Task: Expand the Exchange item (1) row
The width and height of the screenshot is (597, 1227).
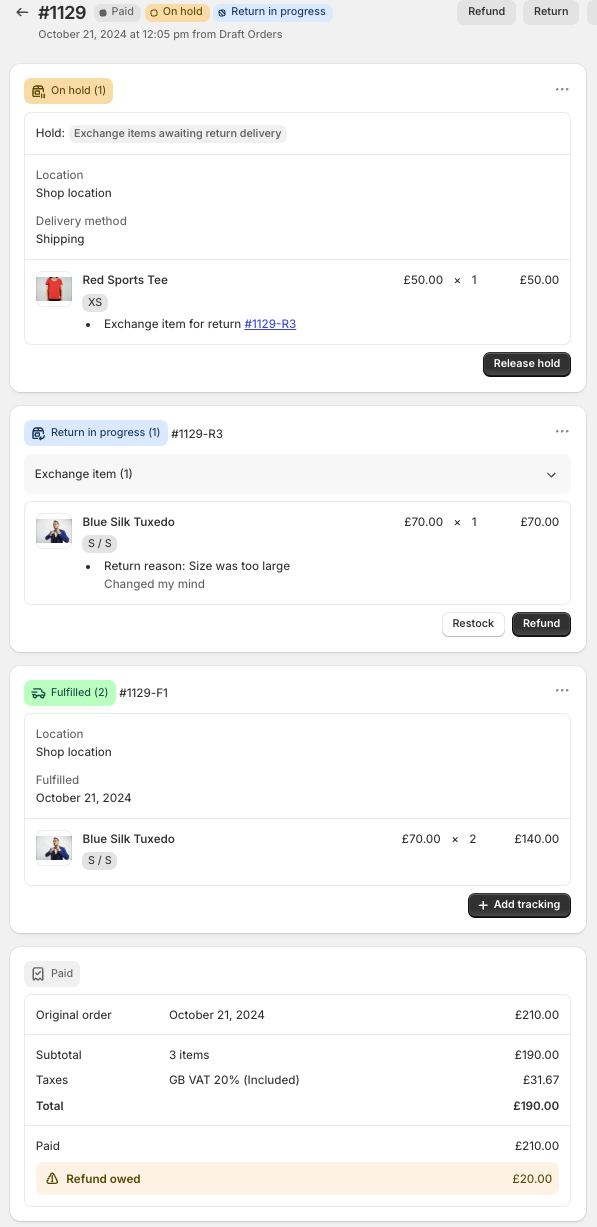Action: (x=297, y=474)
